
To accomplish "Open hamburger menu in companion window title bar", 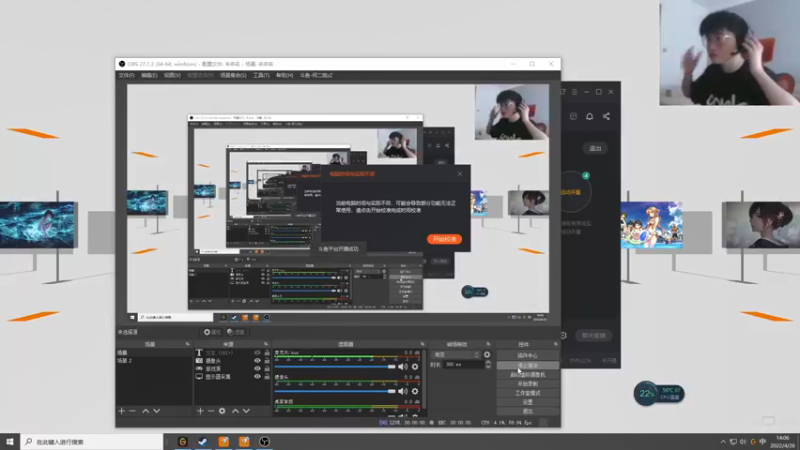I will point(574,92).
